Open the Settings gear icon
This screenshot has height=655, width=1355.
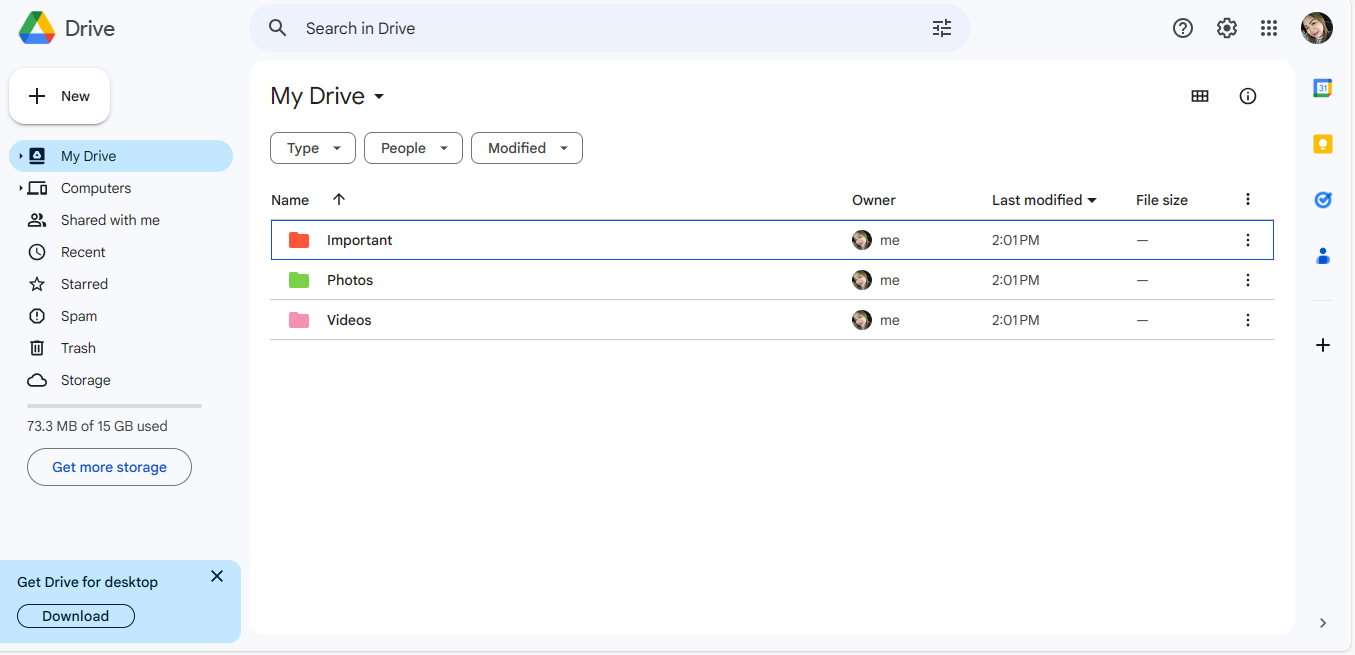coord(1227,28)
